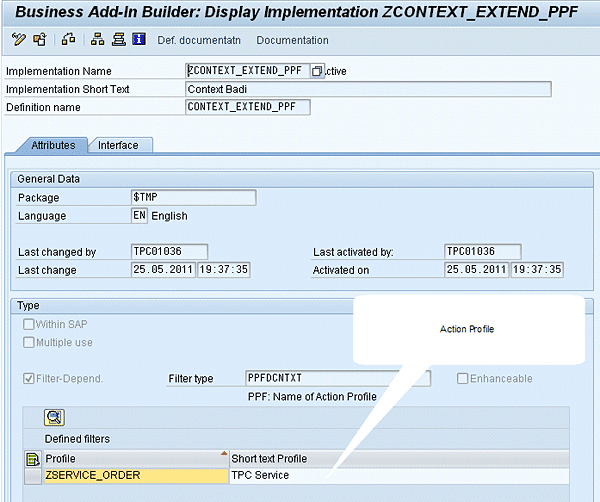This screenshot has width=600, height=502.
Task: Select the ZSERVICE_ORDER profile cell
Action: coord(135,475)
